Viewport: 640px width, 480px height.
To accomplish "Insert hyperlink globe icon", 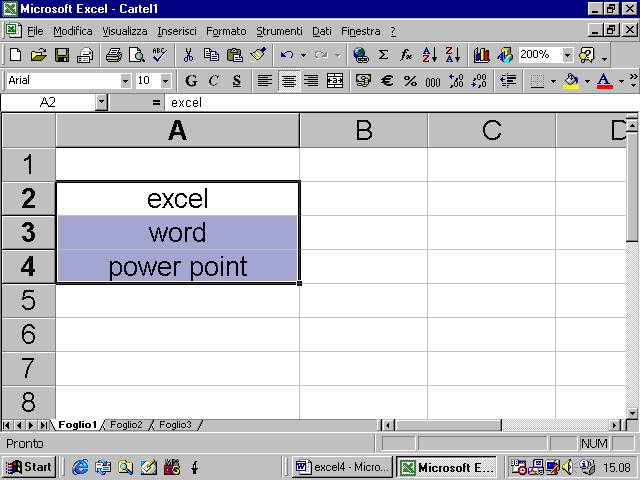I will [361, 55].
